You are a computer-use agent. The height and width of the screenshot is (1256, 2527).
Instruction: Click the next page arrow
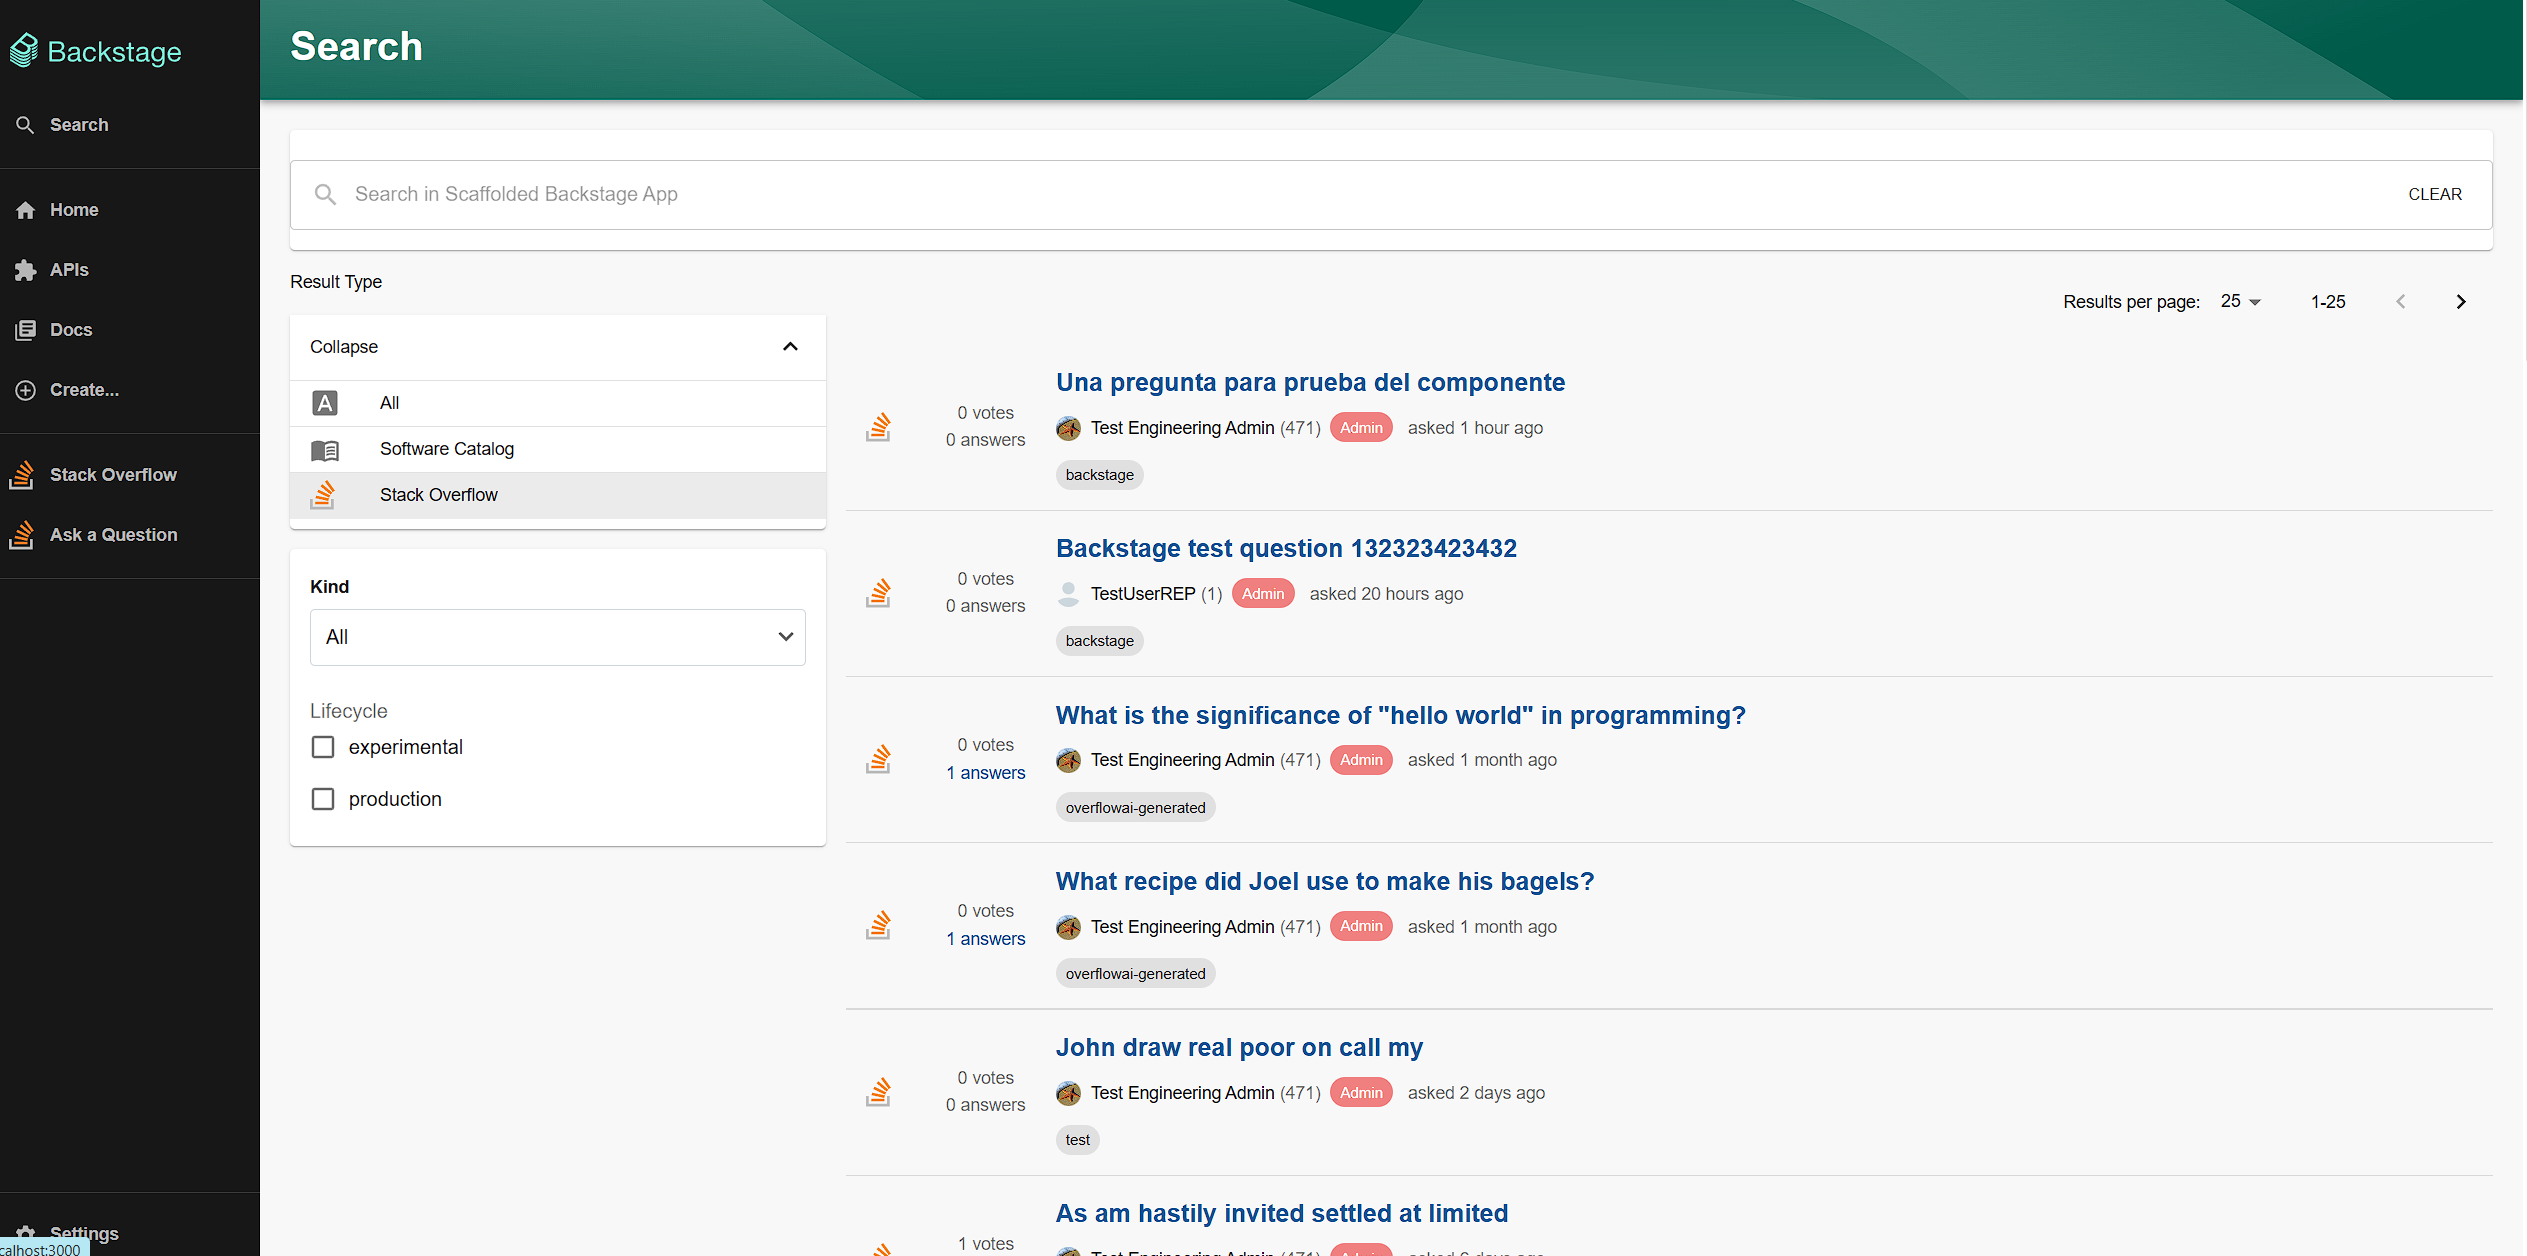coord(2461,302)
